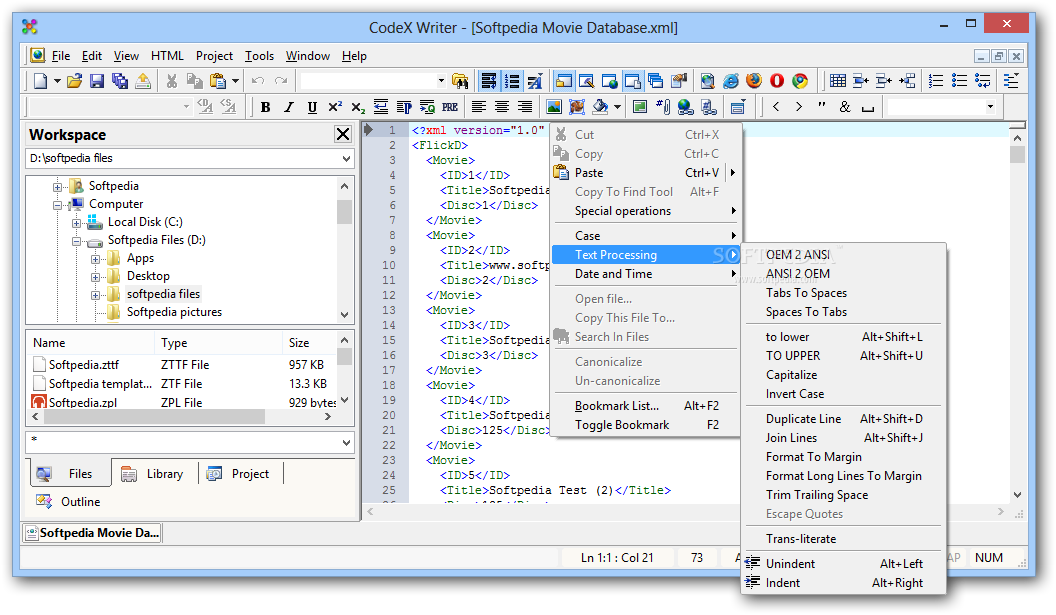Open a file with the folder icon
The width and height of the screenshot is (1056, 615).
[x=74, y=82]
